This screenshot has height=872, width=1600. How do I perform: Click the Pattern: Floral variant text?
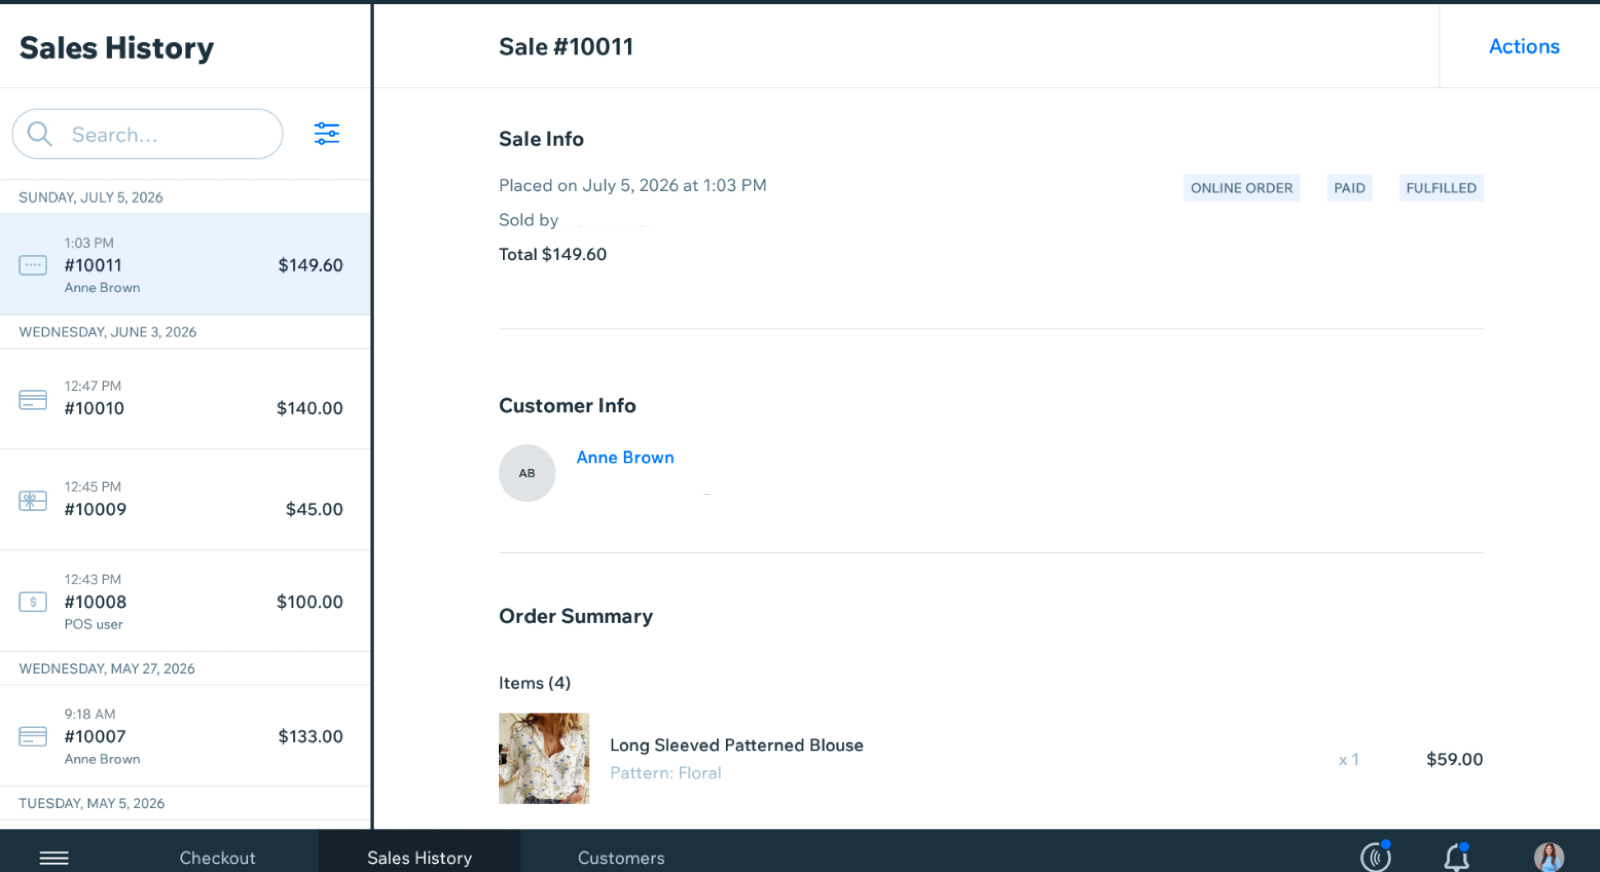click(x=666, y=773)
